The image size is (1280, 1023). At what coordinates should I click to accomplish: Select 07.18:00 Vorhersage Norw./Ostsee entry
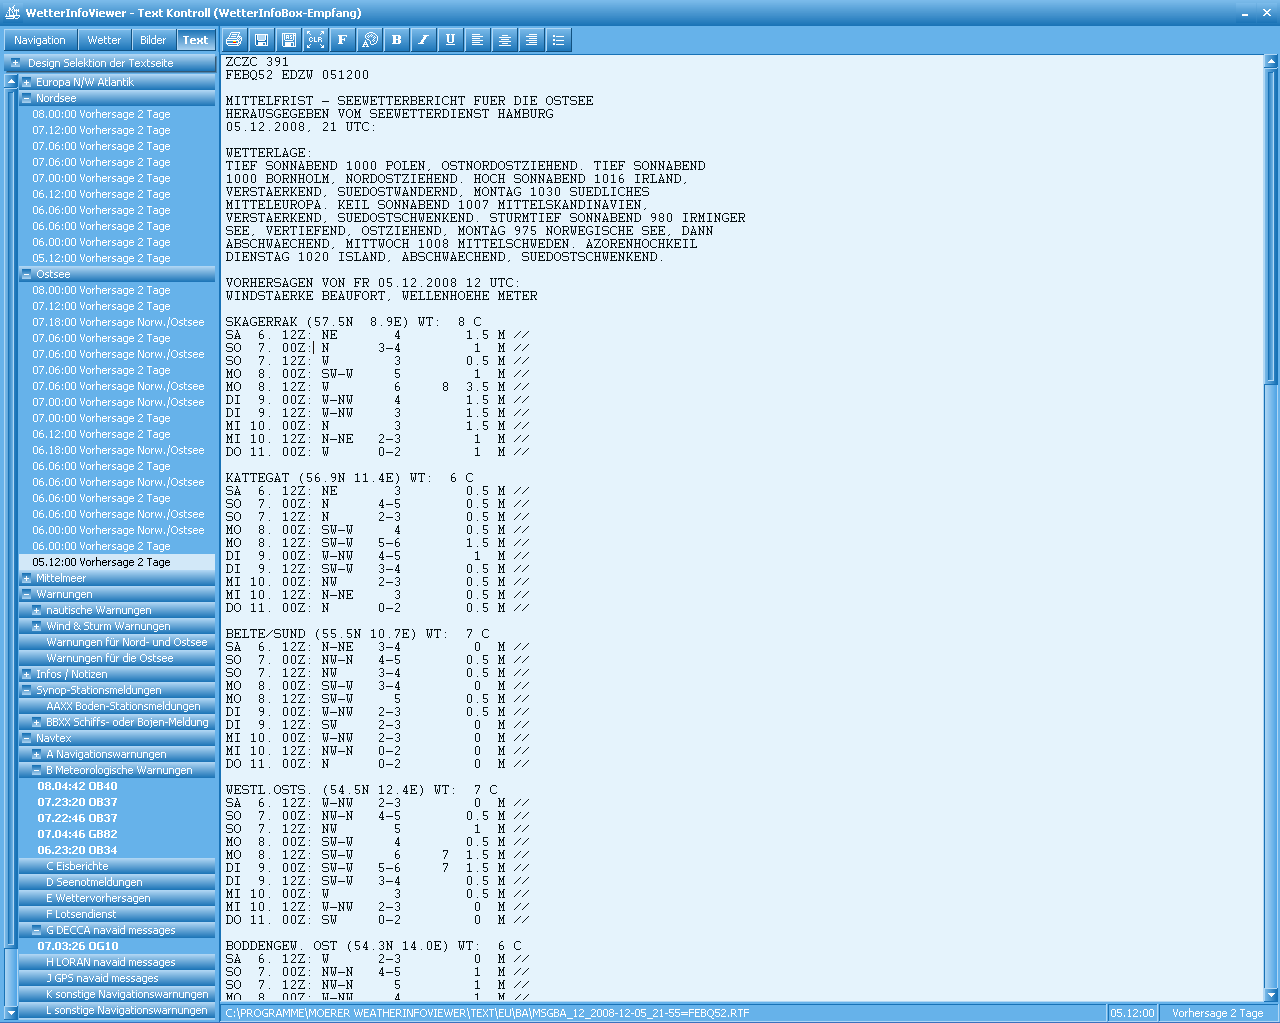click(118, 322)
